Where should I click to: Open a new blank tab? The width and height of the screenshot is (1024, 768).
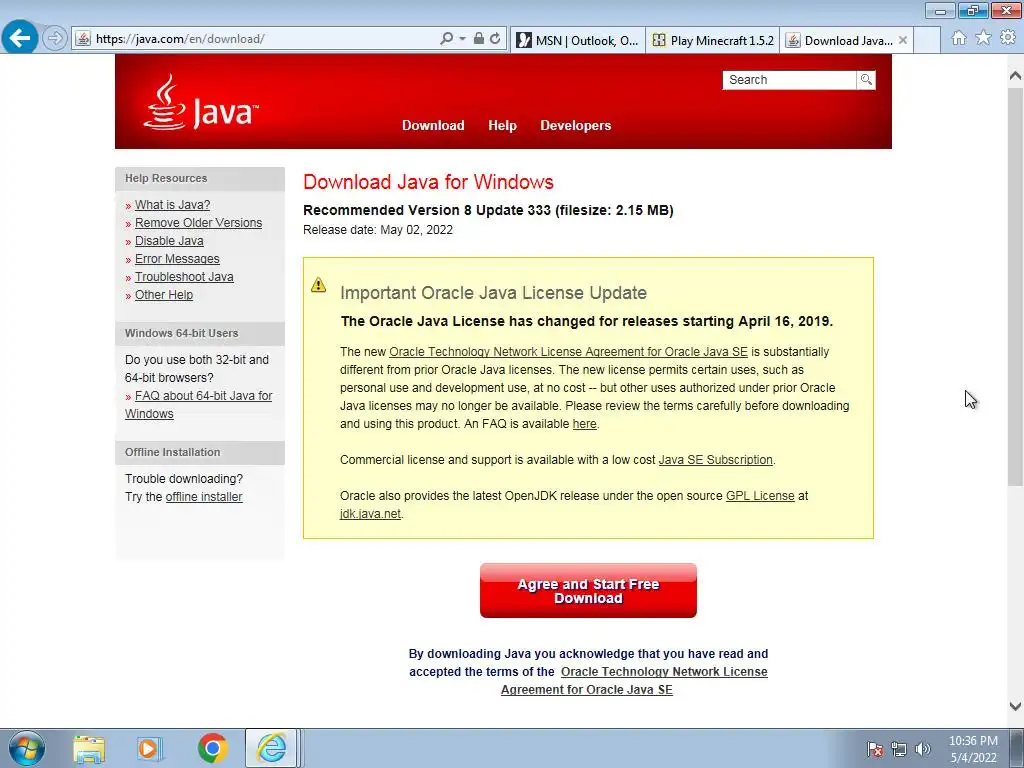click(927, 40)
